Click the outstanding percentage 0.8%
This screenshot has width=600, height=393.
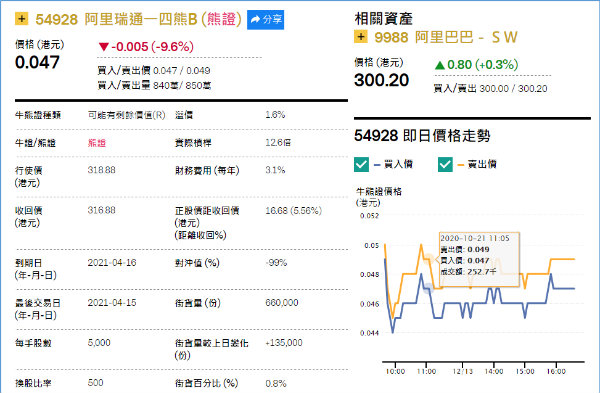coord(276,383)
